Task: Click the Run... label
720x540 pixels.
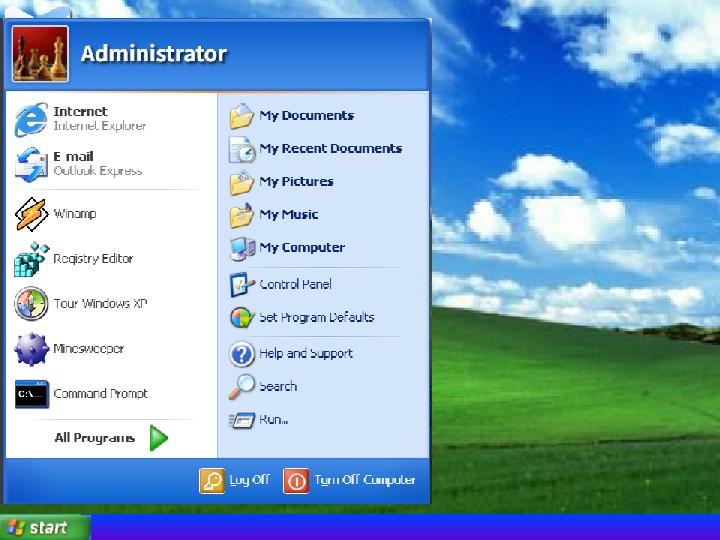Action: [x=274, y=420]
